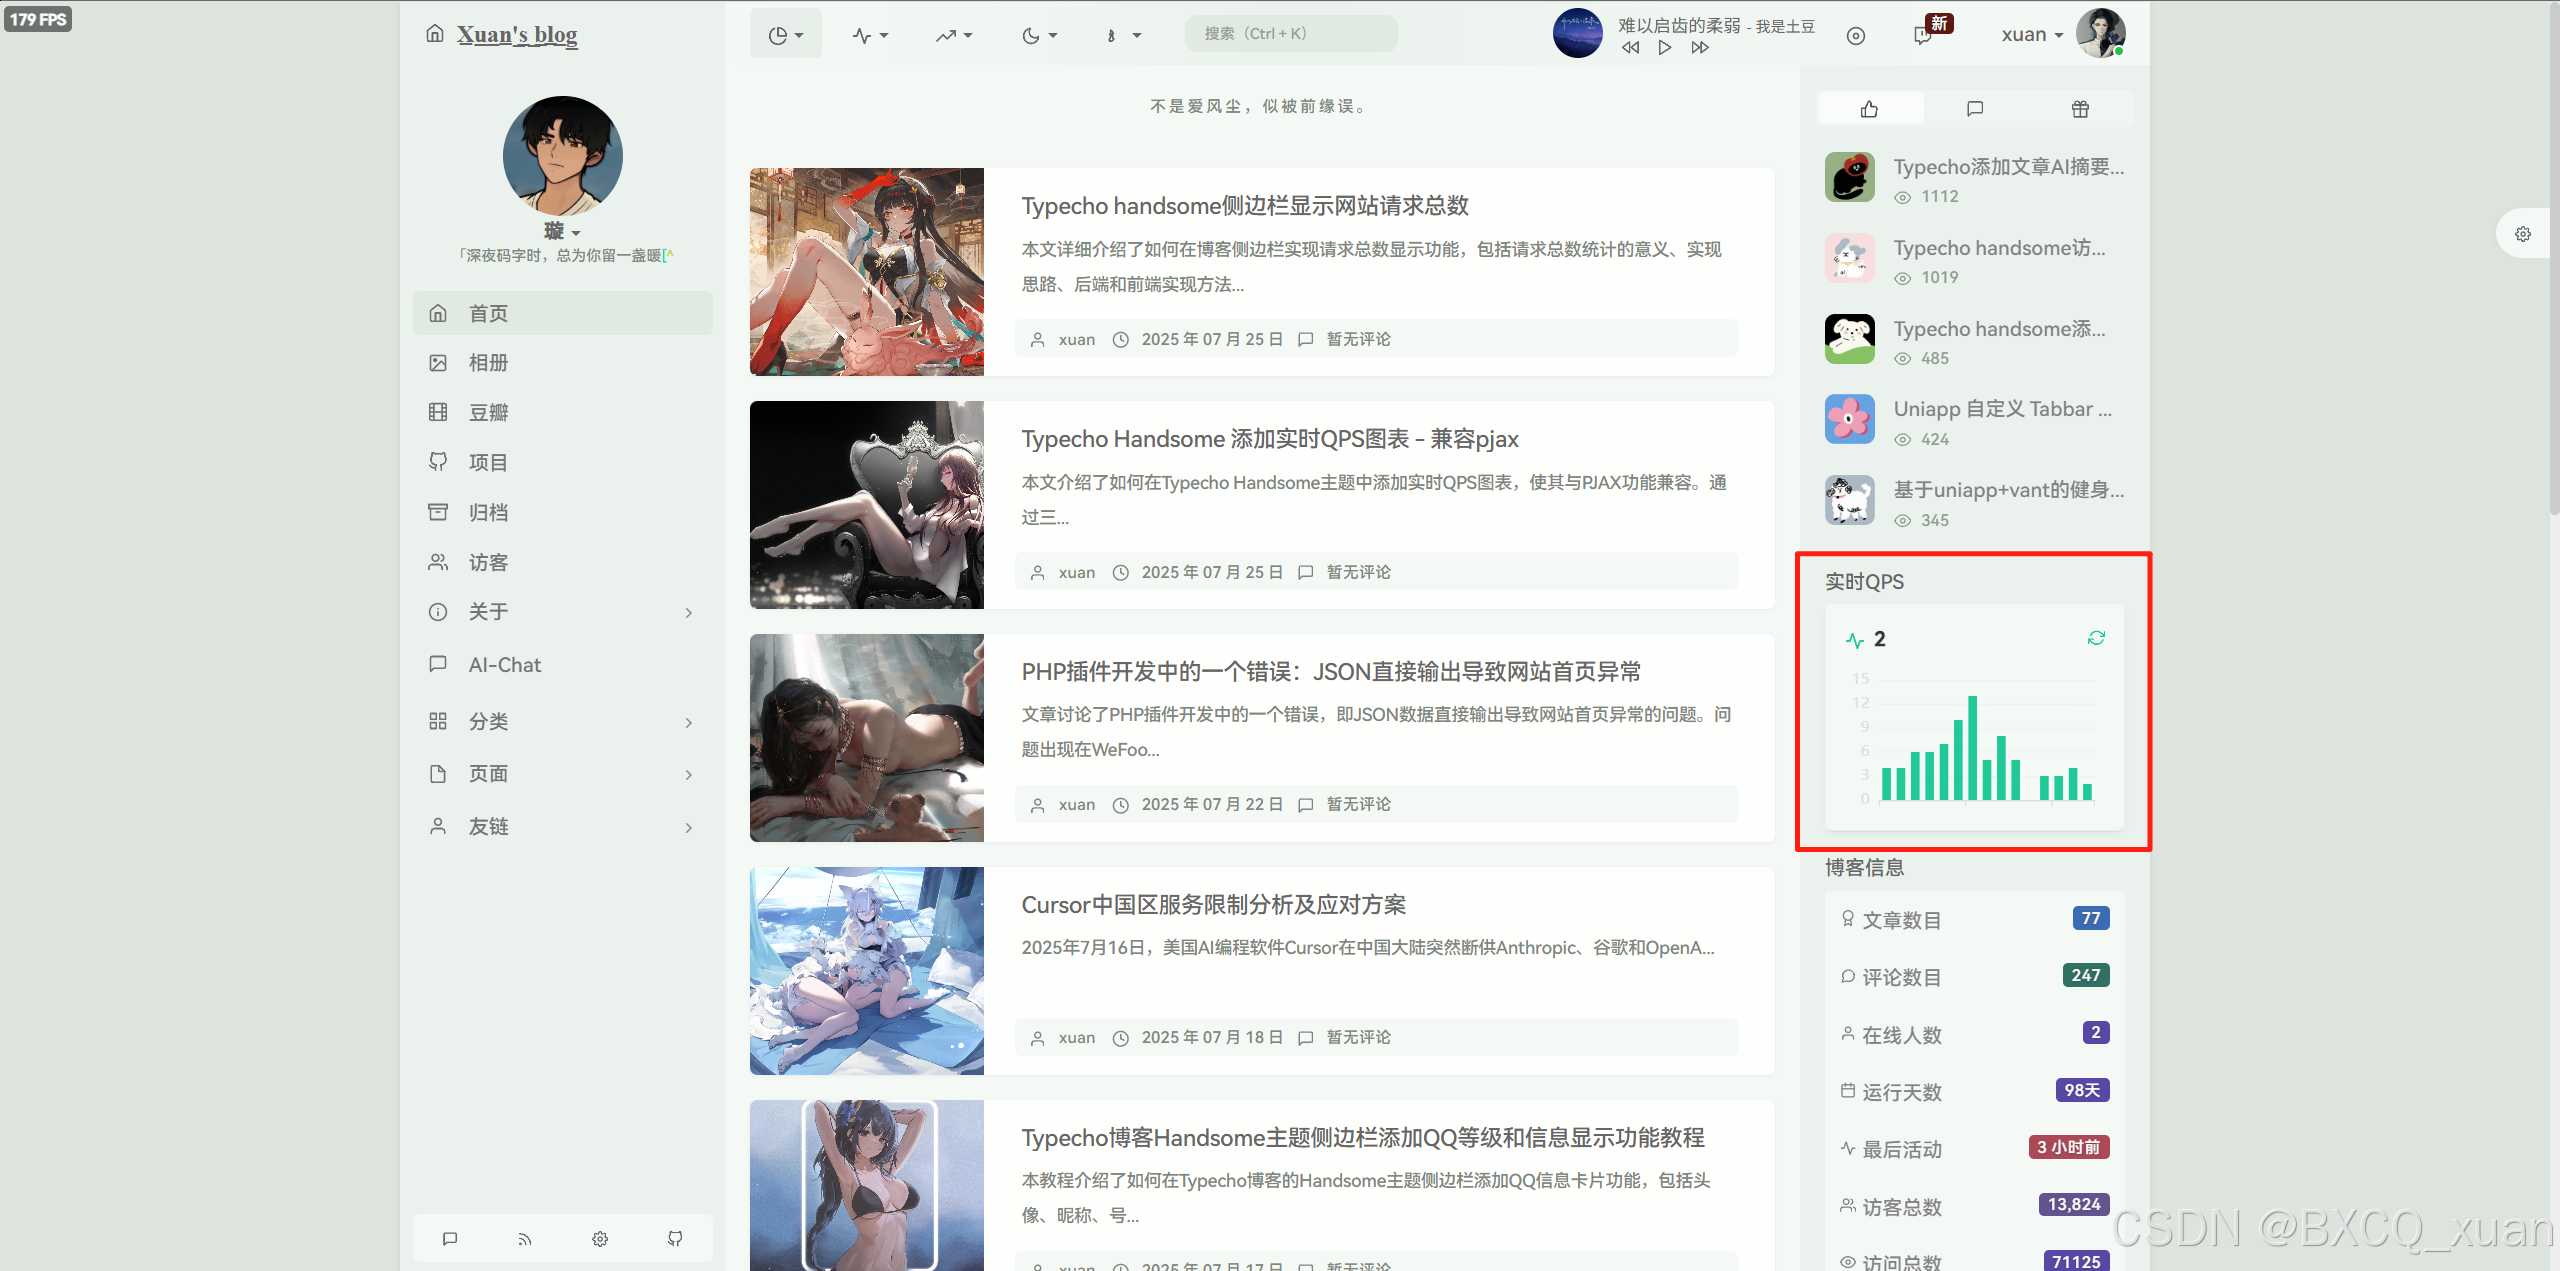Screen dimensions: 2560x1271
Task: Go to 首页 in the sidebar
Action: [x=563, y=313]
